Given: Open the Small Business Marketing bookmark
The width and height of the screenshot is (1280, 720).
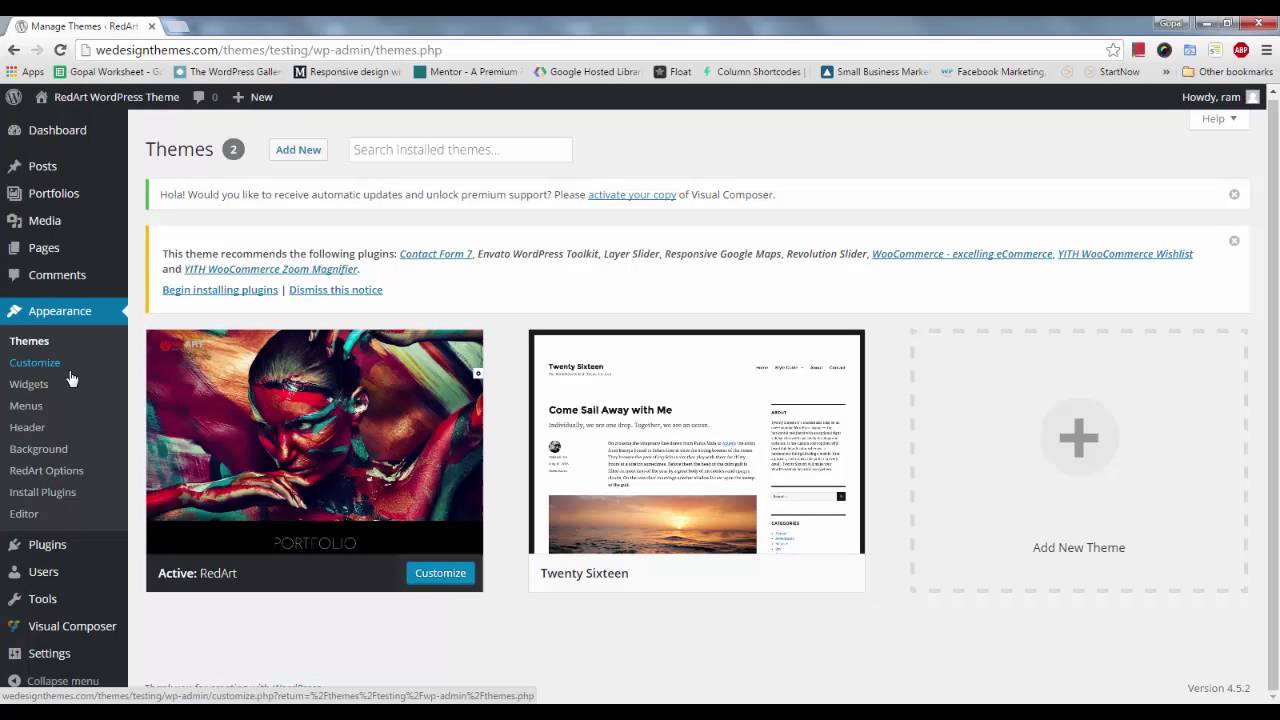Looking at the screenshot, I should click(x=875, y=72).
